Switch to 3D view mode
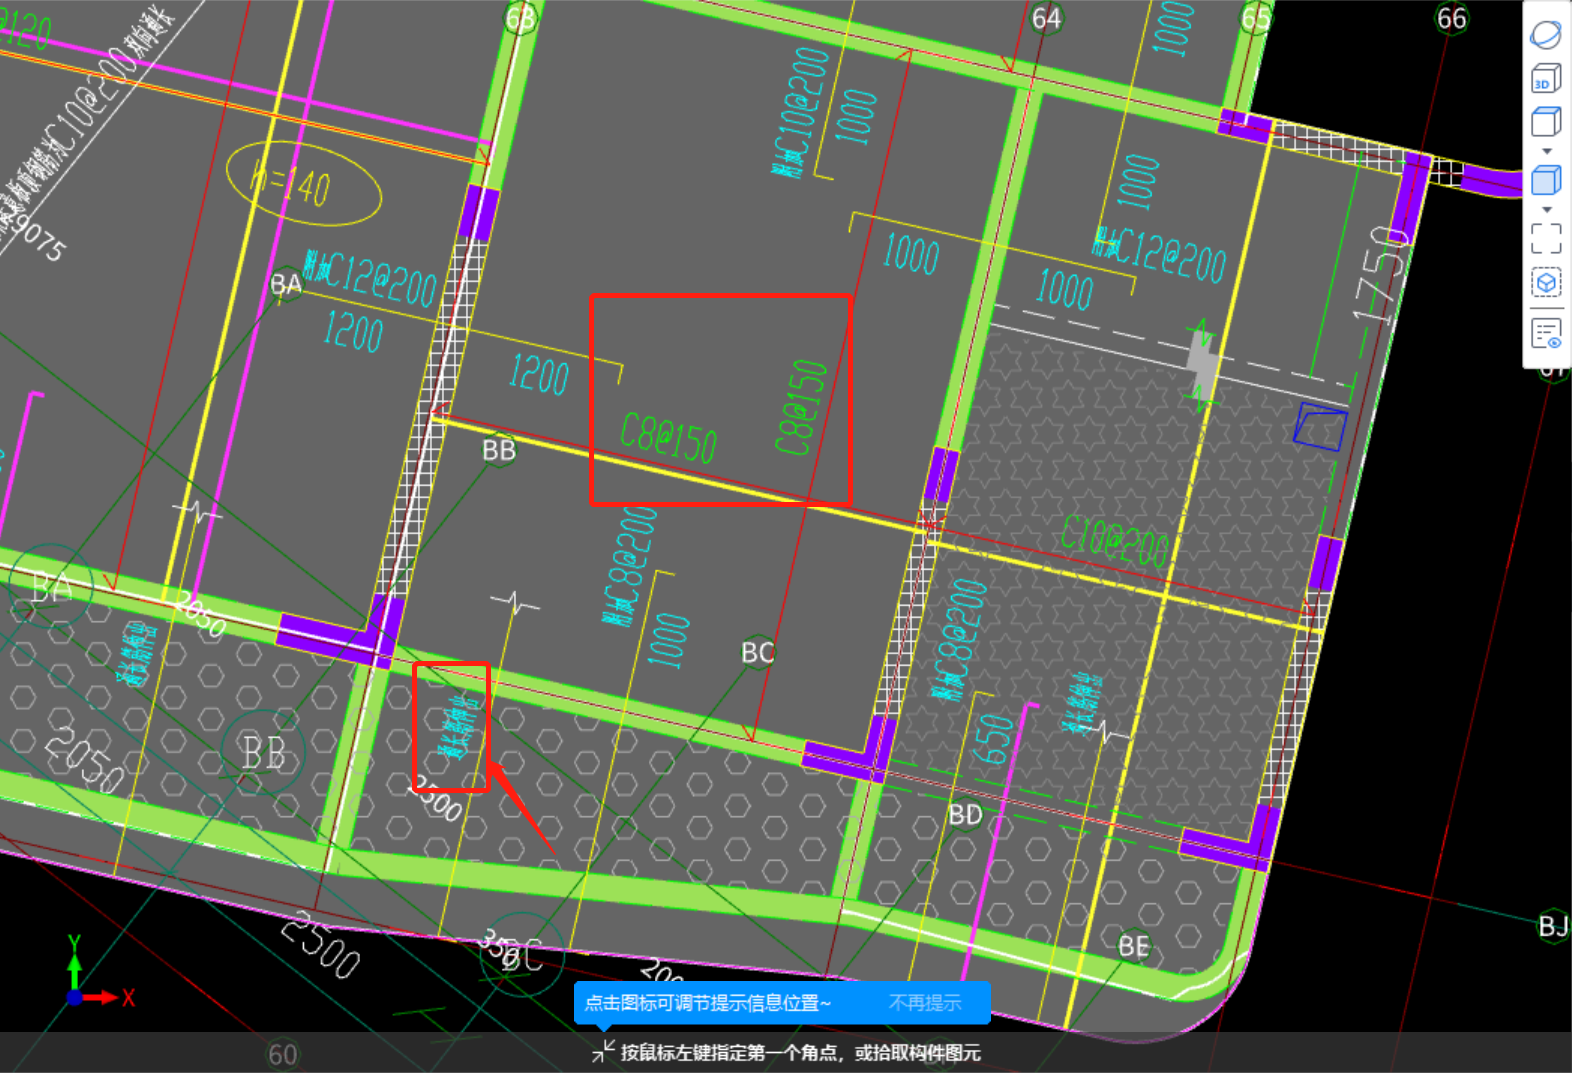The height and width of the screenshot is (1073, 1572). 1545,78
